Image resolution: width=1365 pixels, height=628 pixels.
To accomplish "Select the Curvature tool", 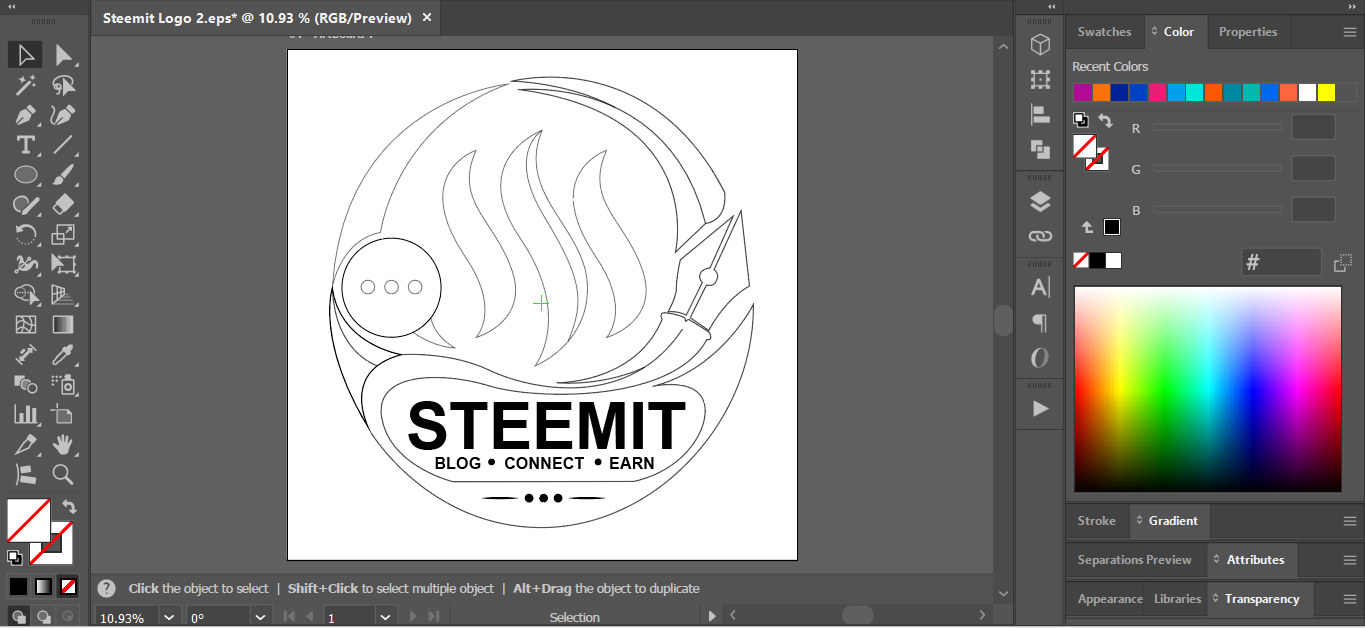I will point(63,115).
